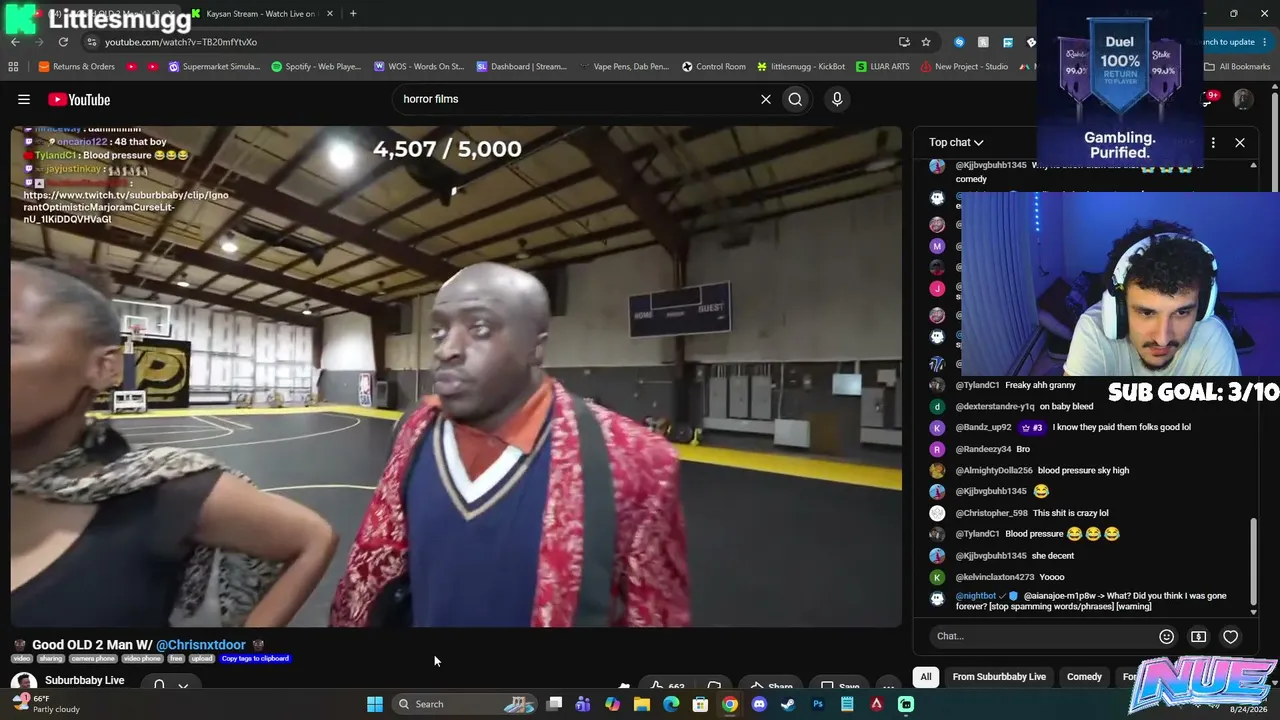Image resolution: width=1280 pixels, height=720 pixels.
Task: Open the @AlmightyDolla256 chat username
Action: tap(994, 470)
